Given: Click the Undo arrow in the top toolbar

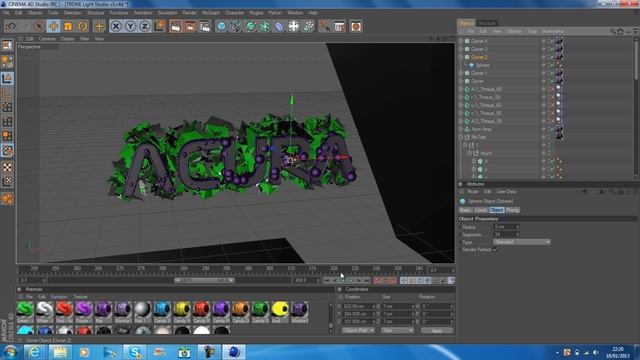Looking at the screenshot, I should click(11, 27).
